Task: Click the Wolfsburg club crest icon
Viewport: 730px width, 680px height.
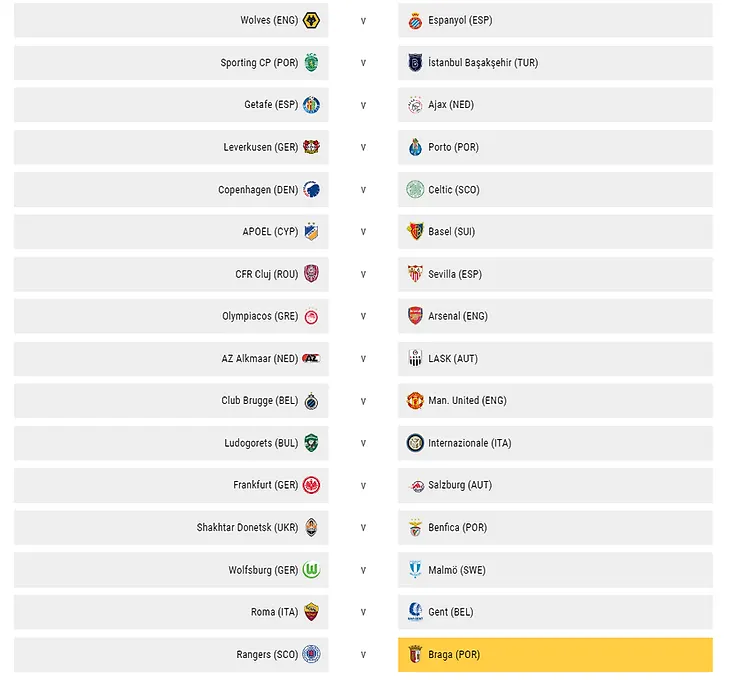Action: coord(311,570)
